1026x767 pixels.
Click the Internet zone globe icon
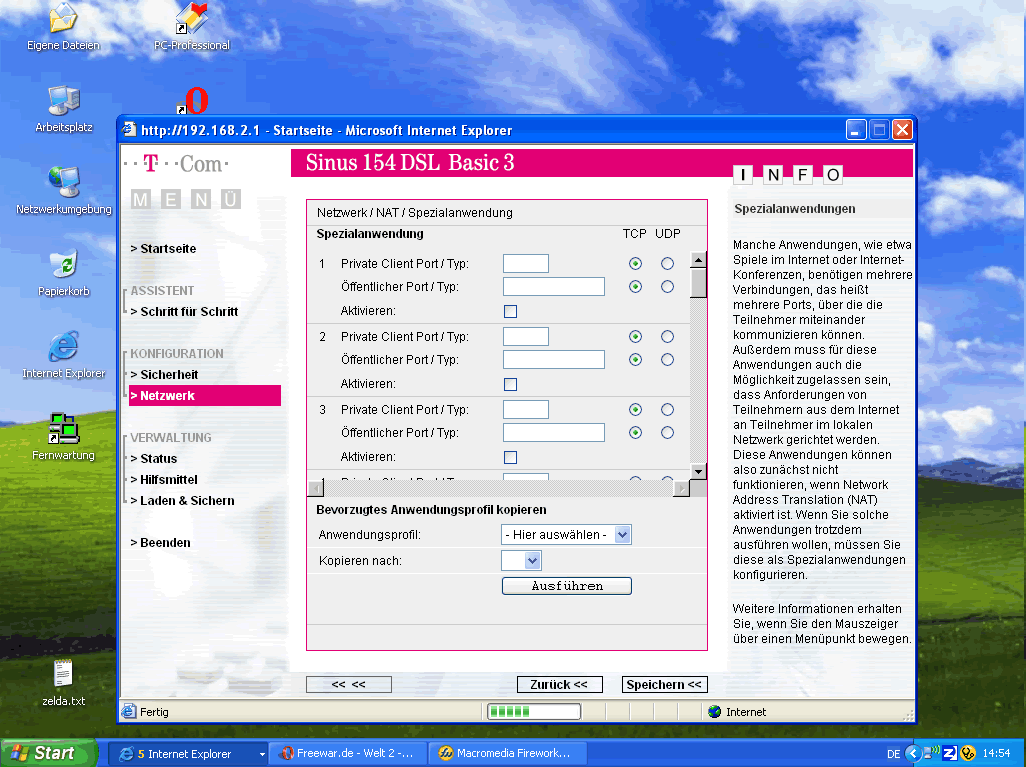pos(715,711)
